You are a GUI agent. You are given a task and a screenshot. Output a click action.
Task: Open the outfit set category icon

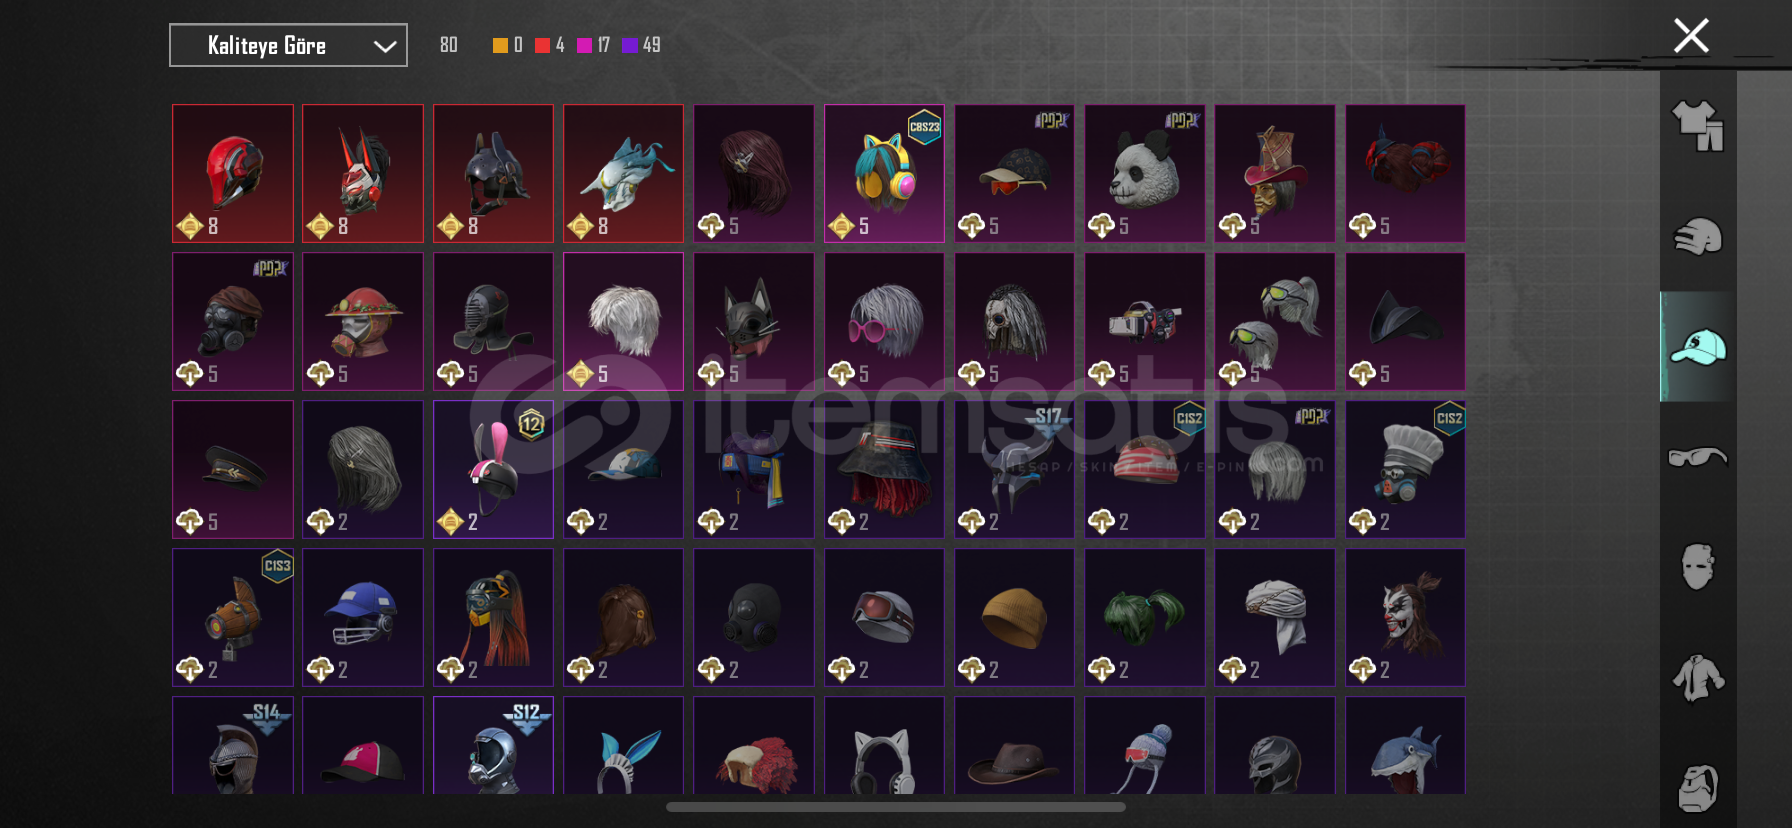coord(1698,126)
